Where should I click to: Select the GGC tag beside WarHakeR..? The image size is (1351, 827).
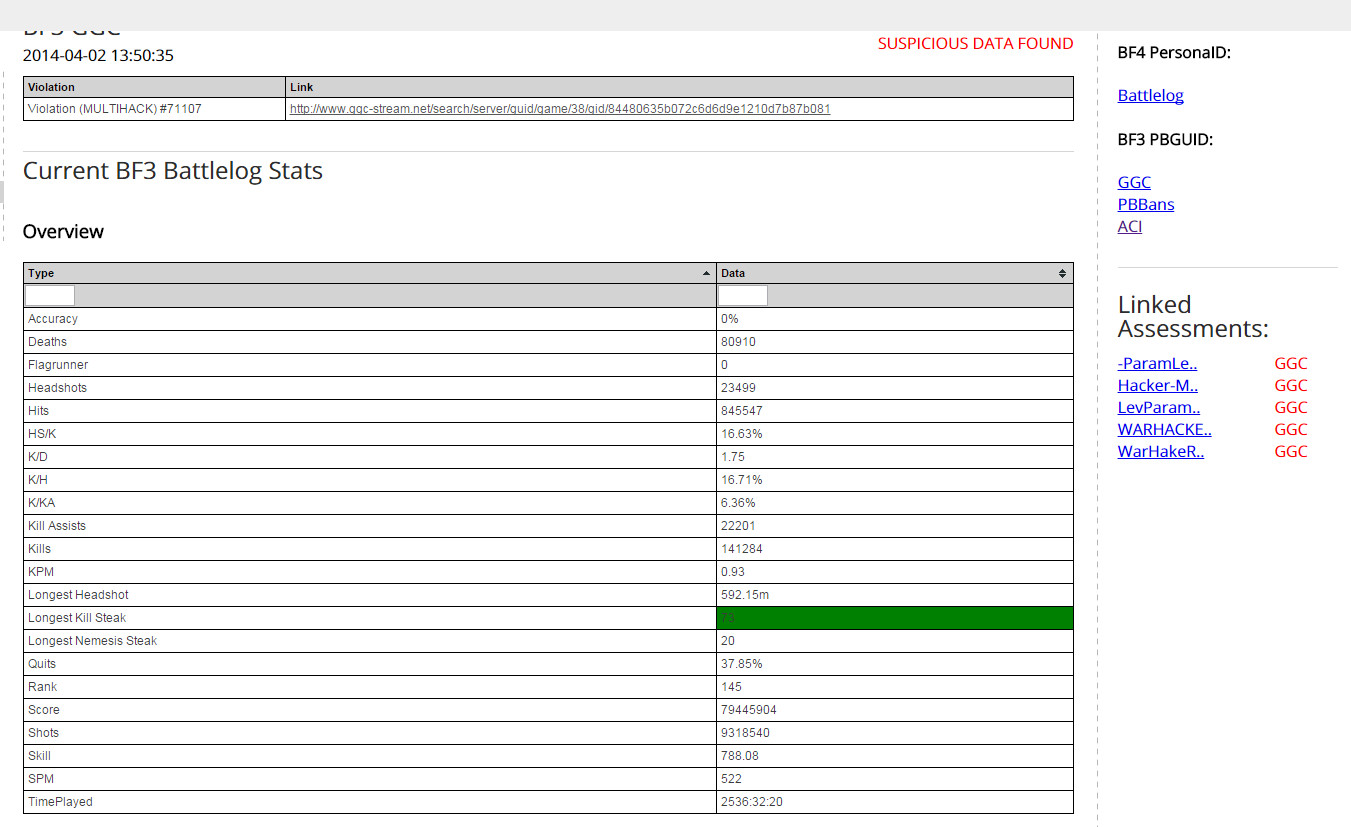1291,452
